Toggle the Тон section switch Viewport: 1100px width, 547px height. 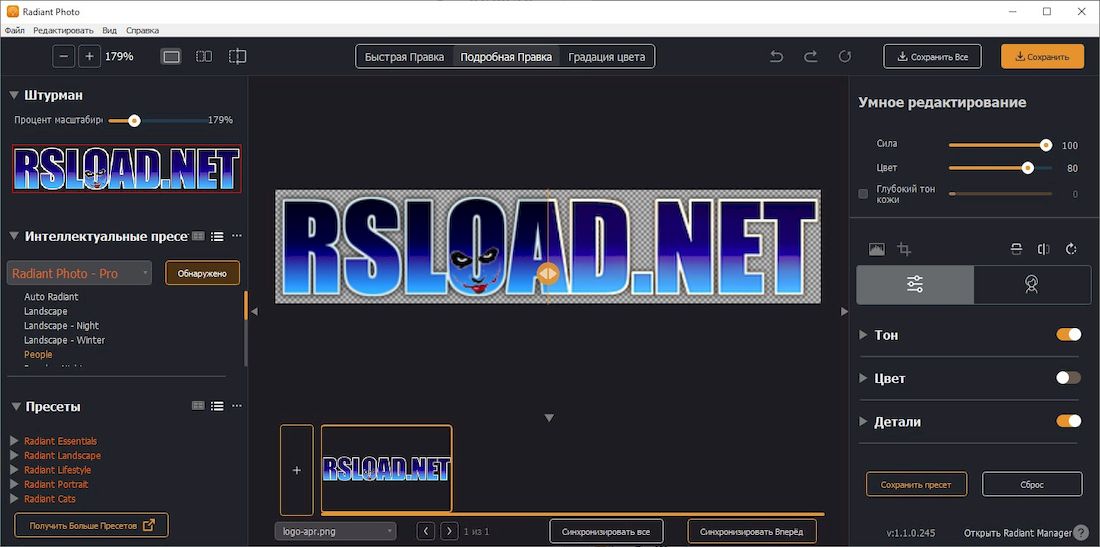click(x=1069, y=335)
